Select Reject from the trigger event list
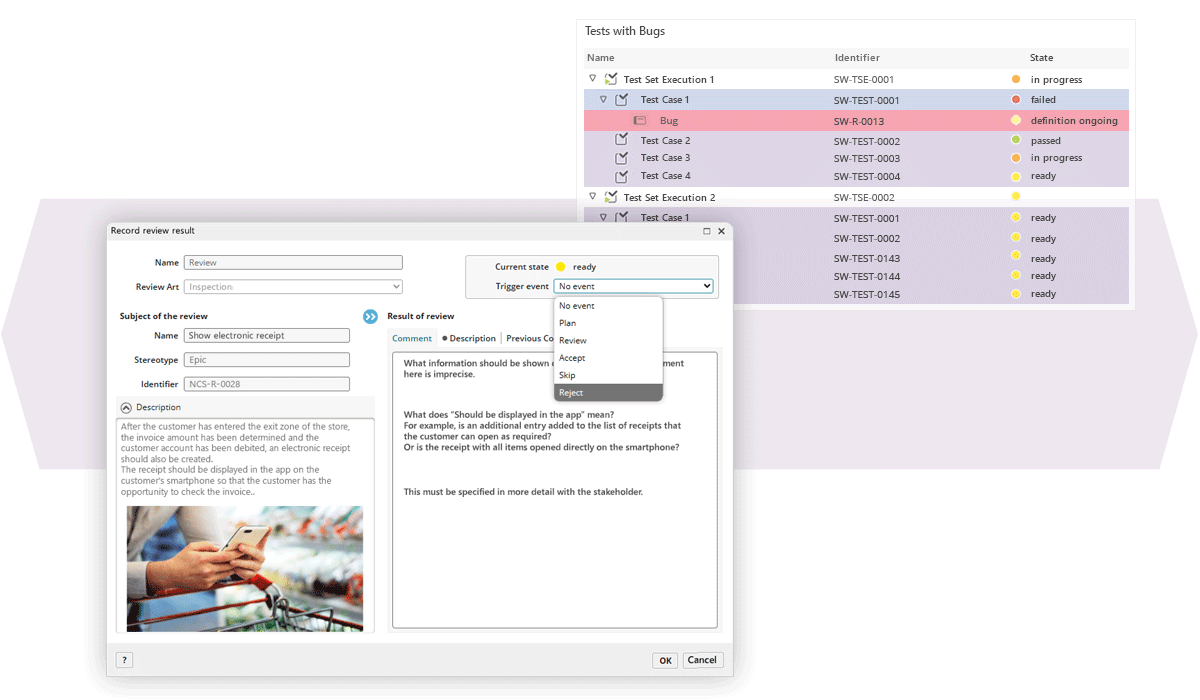 tap(608, 393)
